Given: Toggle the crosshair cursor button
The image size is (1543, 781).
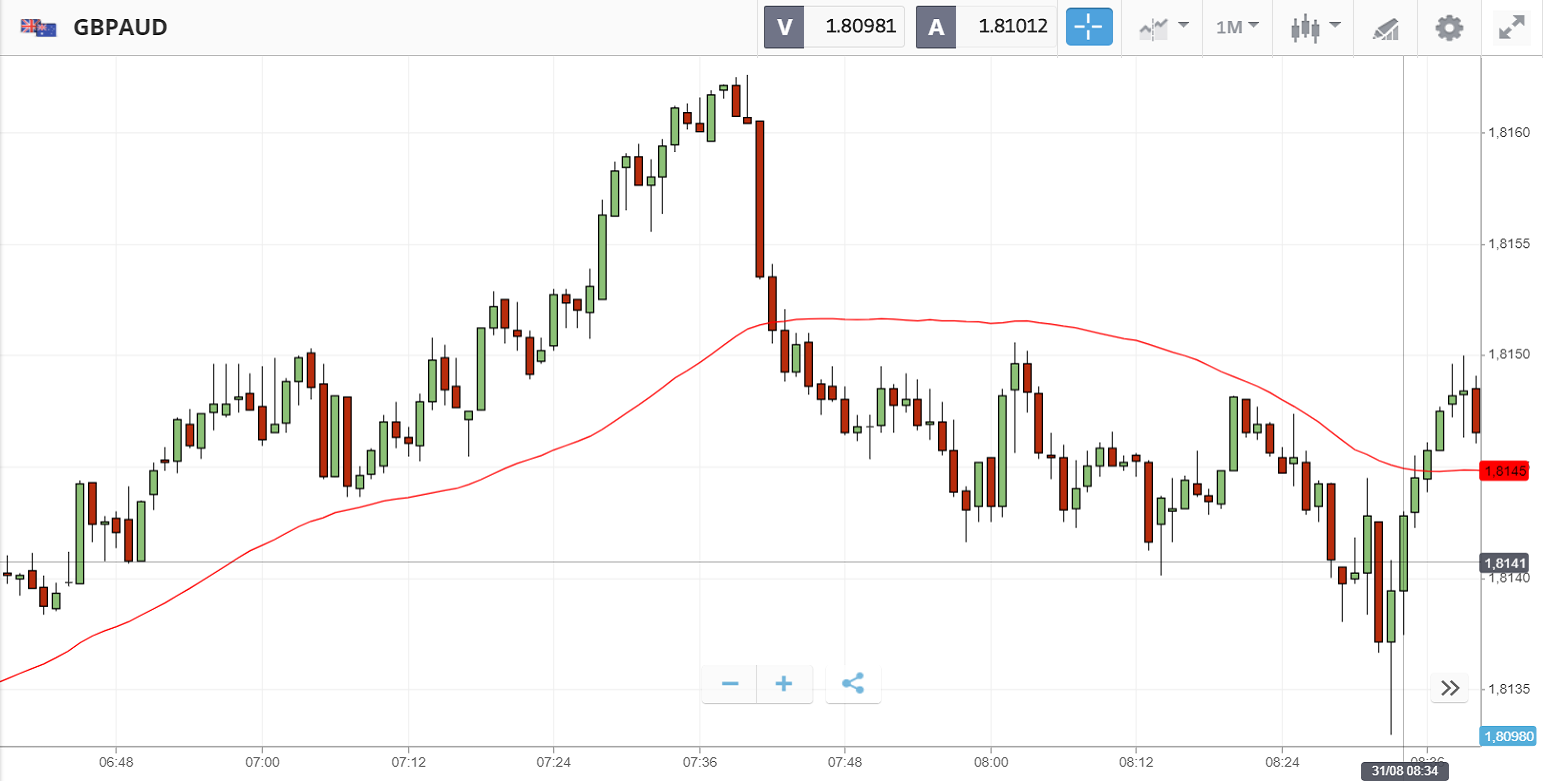Looking at the screenshot, I should tap(1089, 27).
